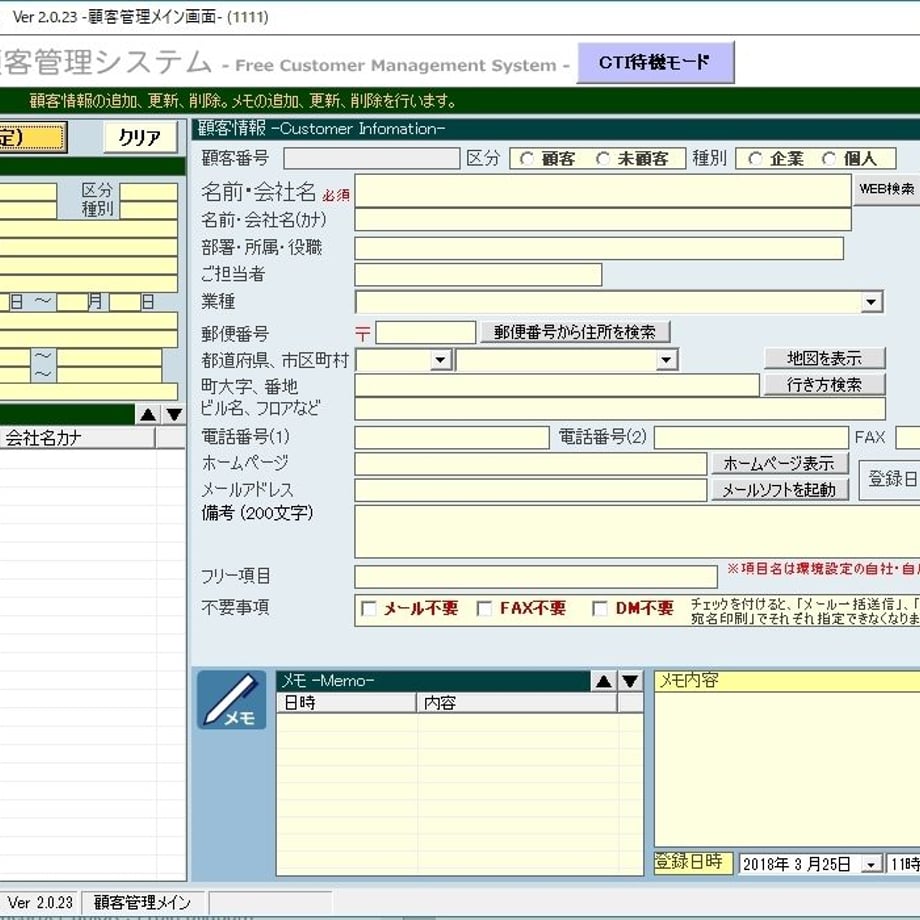Screen dimensions: 920x920
Task: Click the フリー項目 input field
Action: coord(536,577)
